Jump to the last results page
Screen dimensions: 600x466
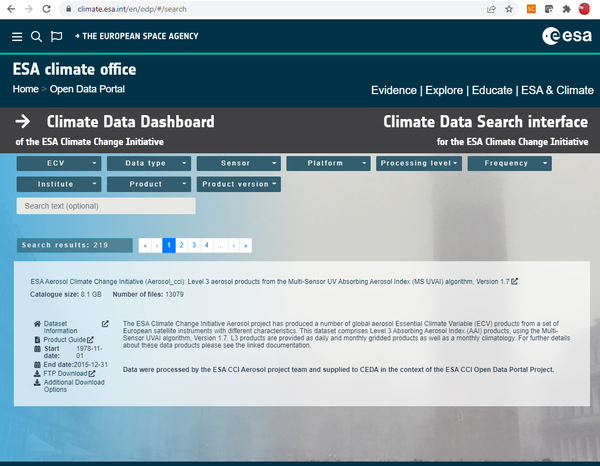pos(246,245)
